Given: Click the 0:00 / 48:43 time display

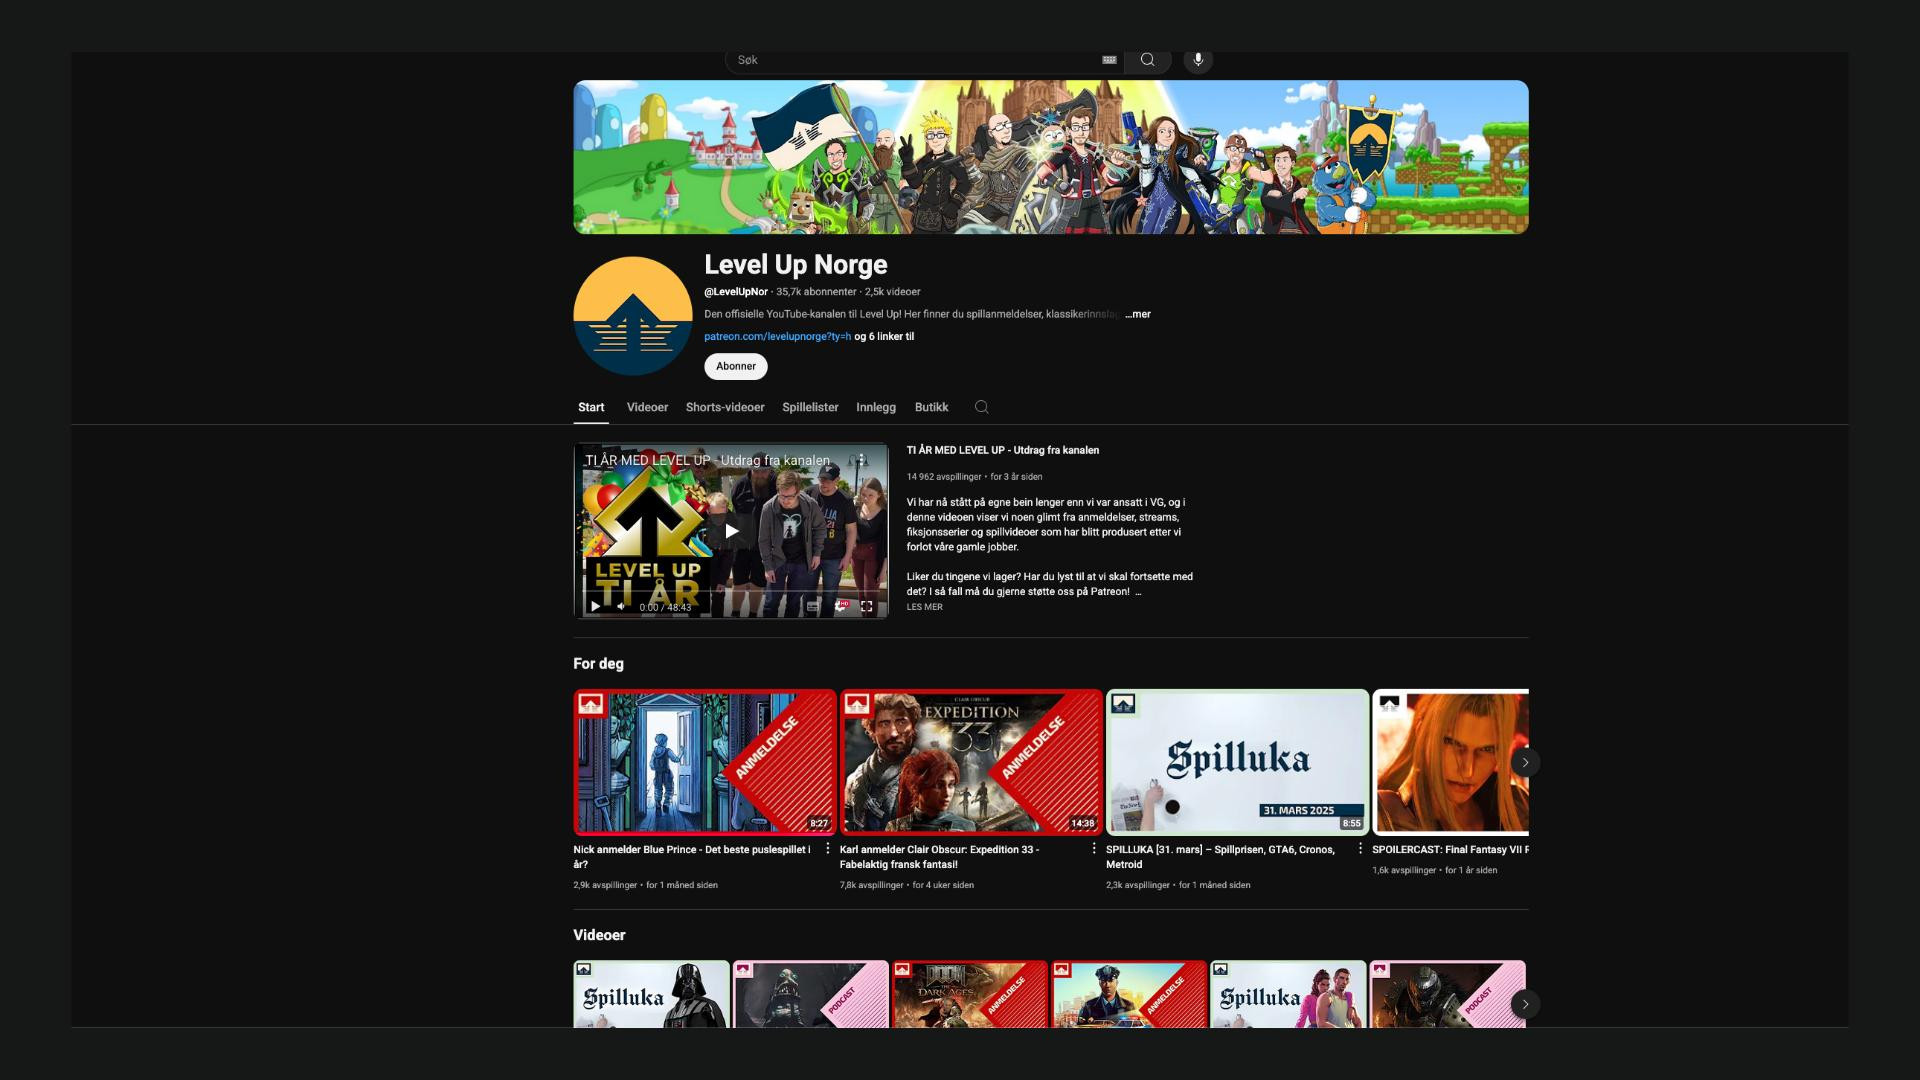Looking at the screenshot, I should point(665,607).
